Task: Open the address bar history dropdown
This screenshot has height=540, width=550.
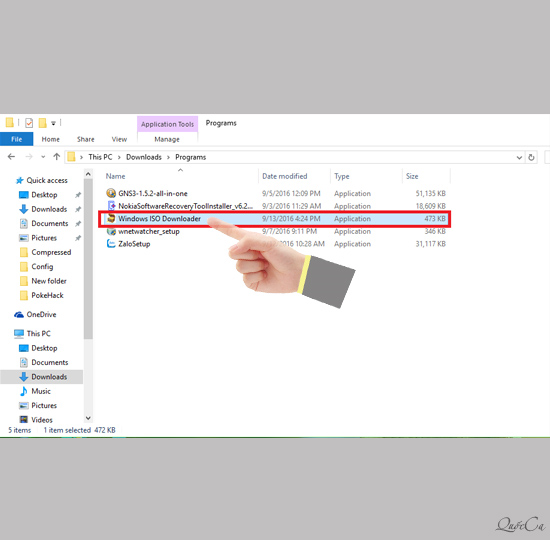Action: [x=519, y=158]
